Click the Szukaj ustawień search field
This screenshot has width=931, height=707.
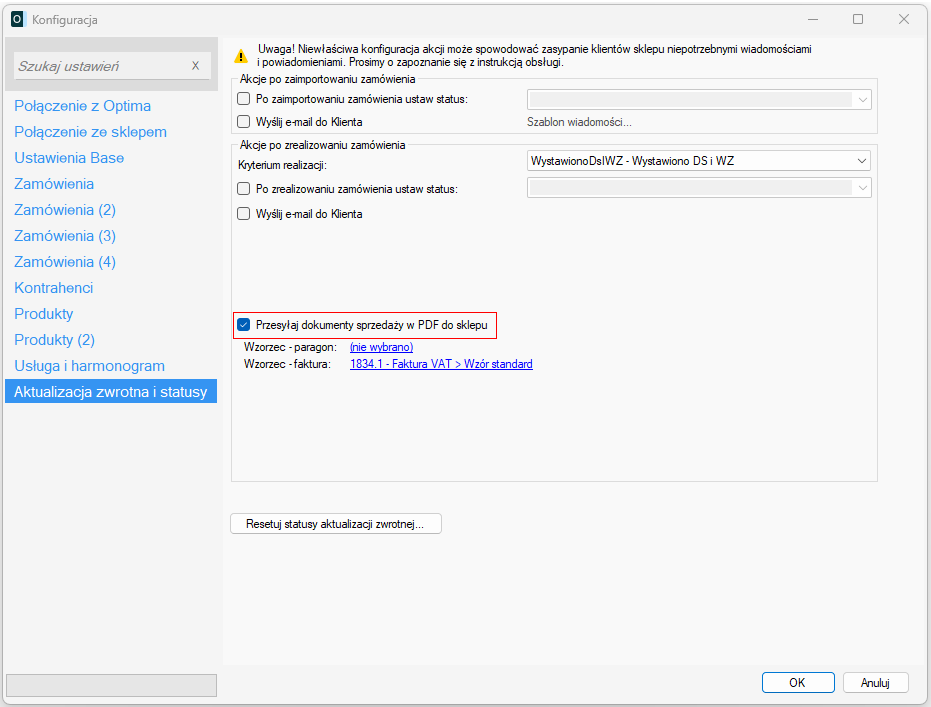(112, 66)
